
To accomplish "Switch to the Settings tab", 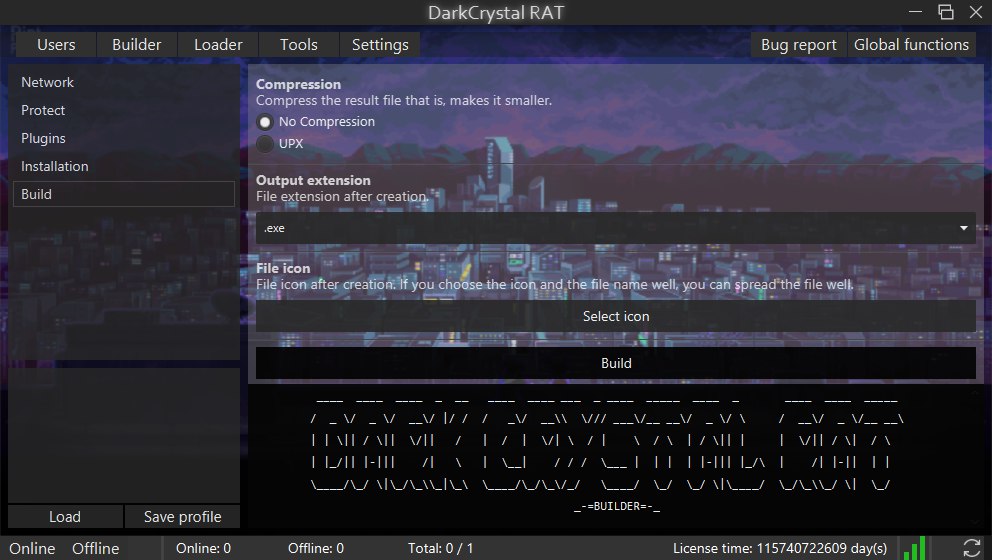I will pyautogui.click(x=380, y=45).
